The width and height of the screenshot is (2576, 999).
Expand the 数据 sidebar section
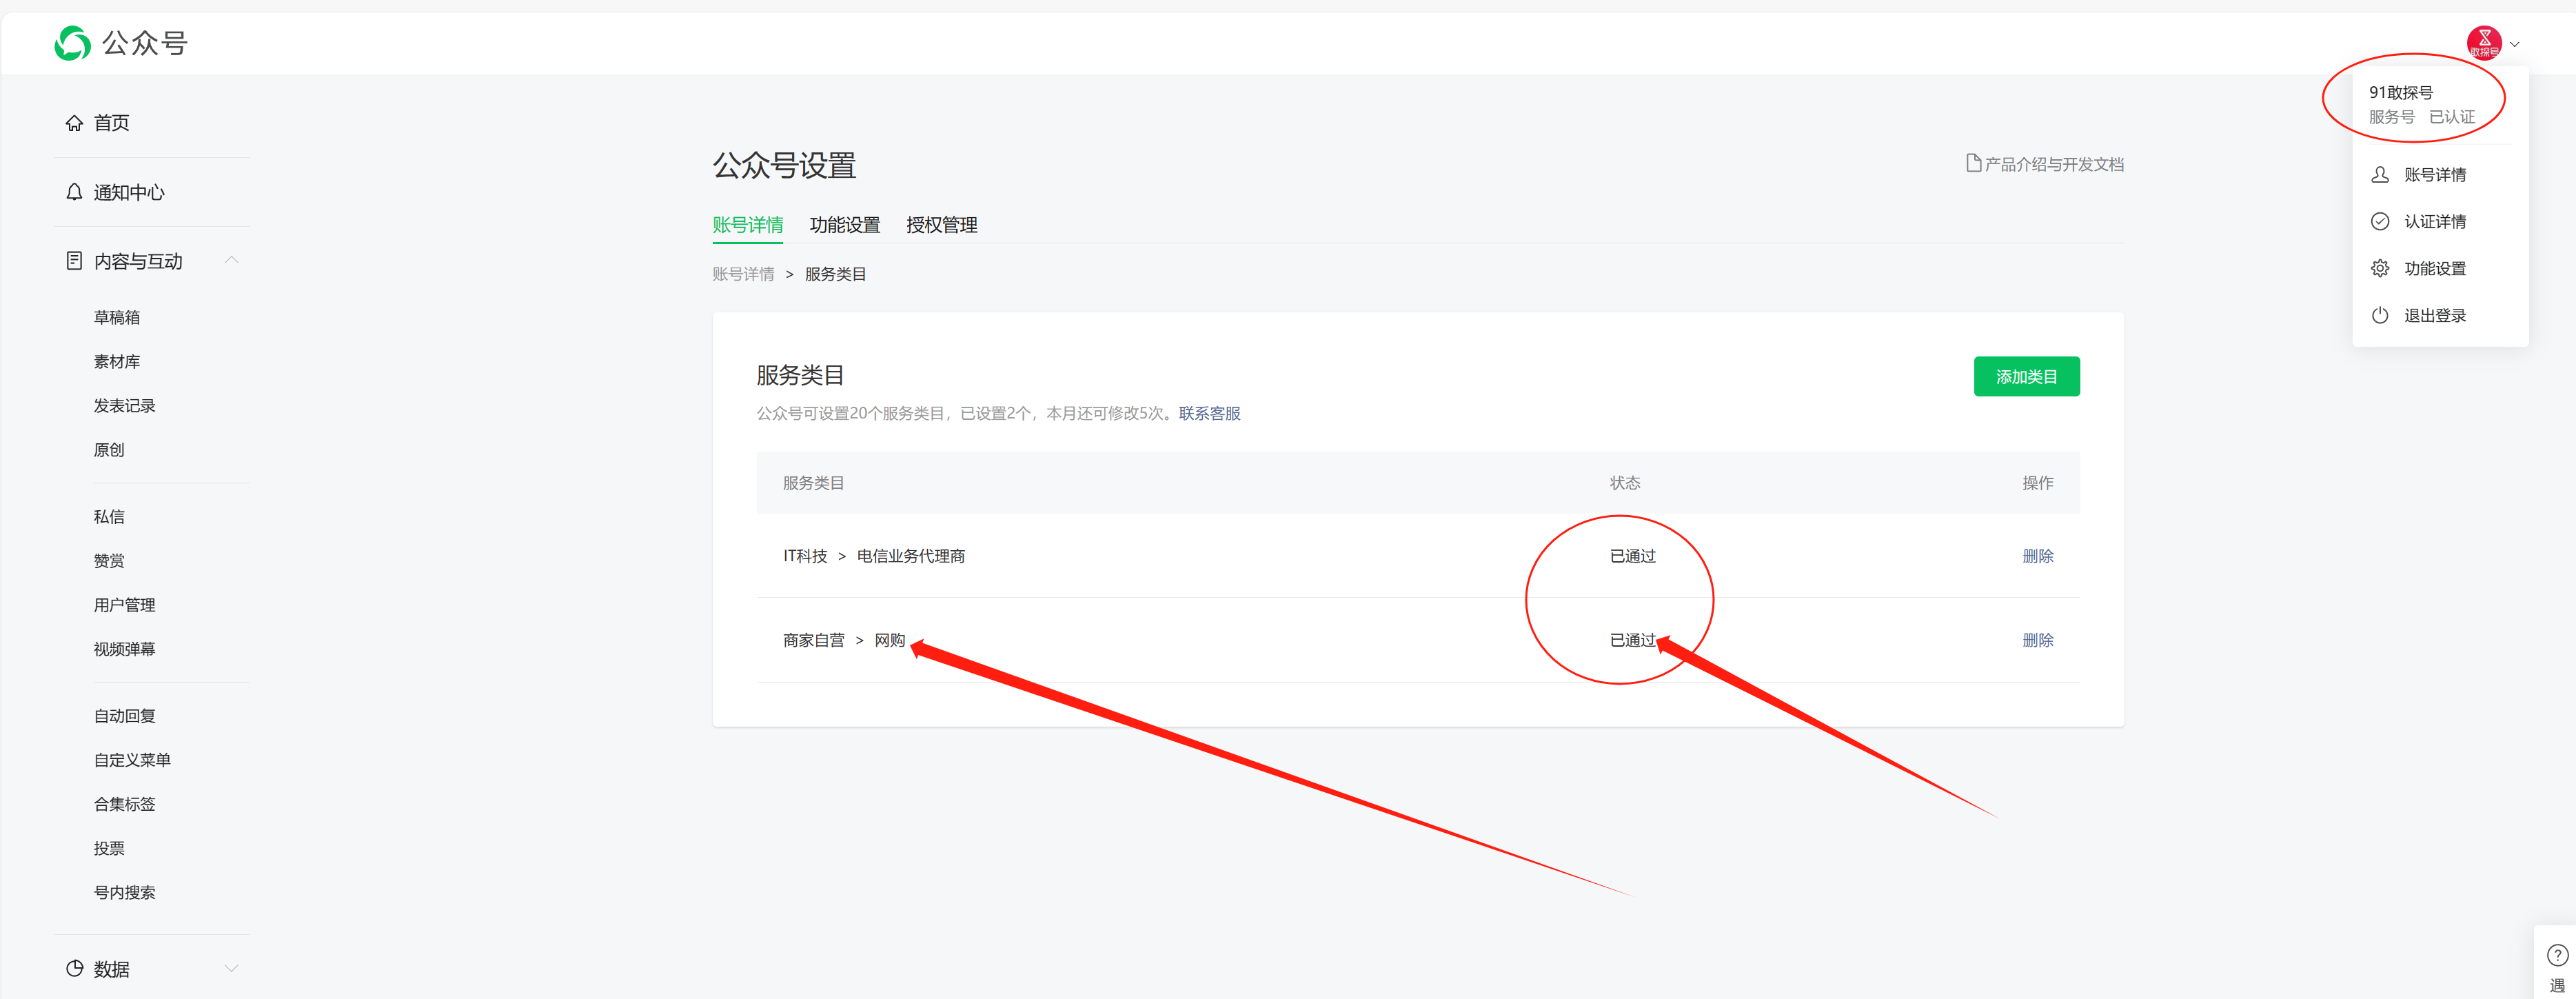pyautogui.click(x=231, y=968)
